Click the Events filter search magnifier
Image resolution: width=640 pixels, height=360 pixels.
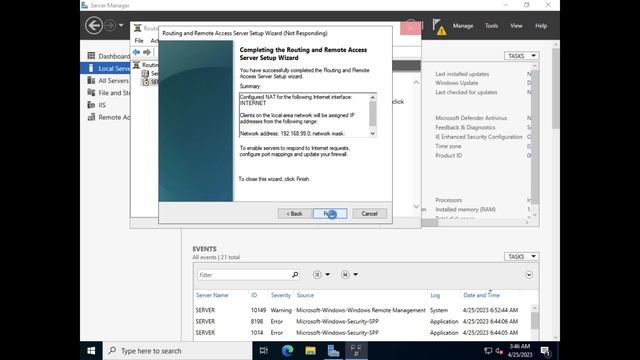(295, 275)
